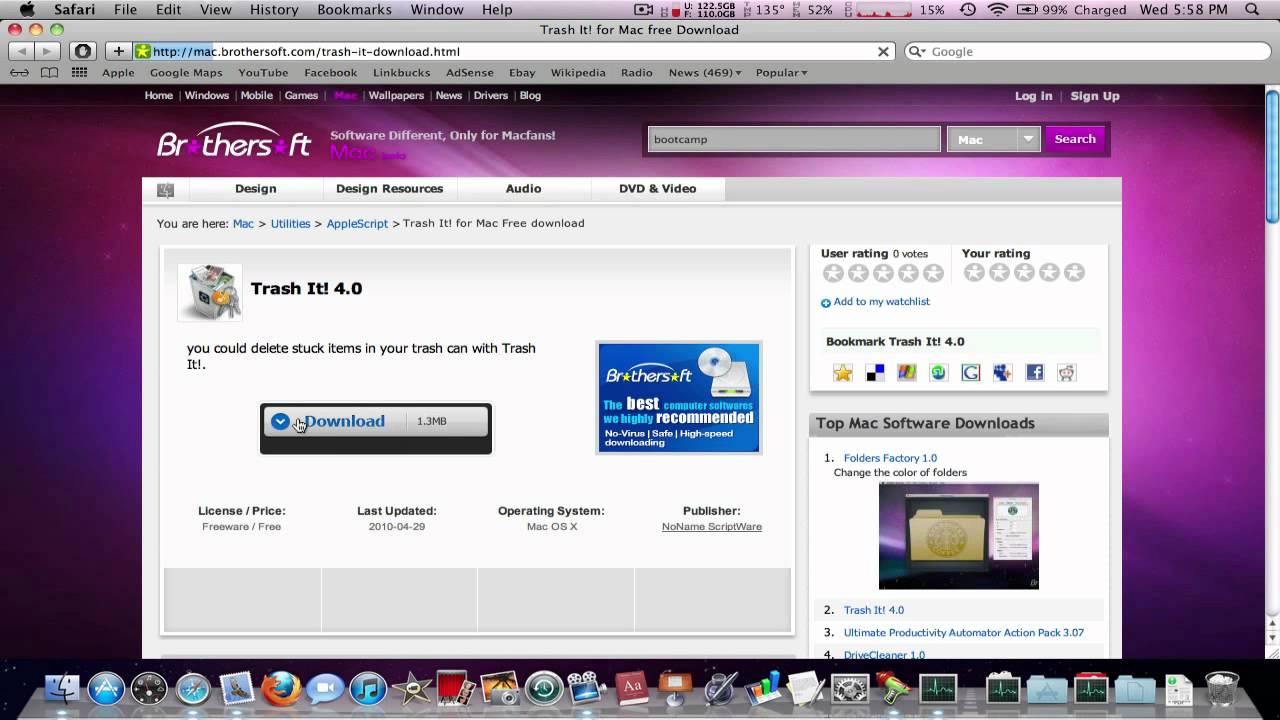Click the Wi-Fi menu bar icon
The width and height of the screenshot is (1280, 720).
(x=998, y=9)
